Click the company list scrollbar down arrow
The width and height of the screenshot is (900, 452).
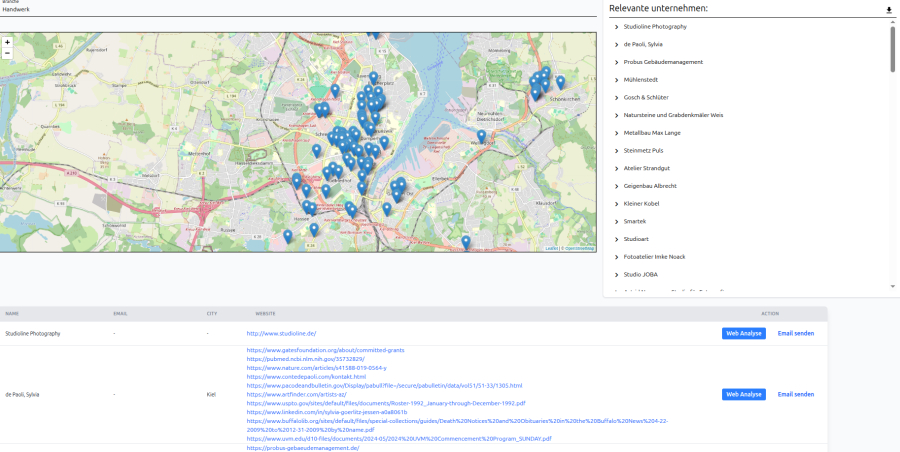pyautogui.click(x=893, y=287)
